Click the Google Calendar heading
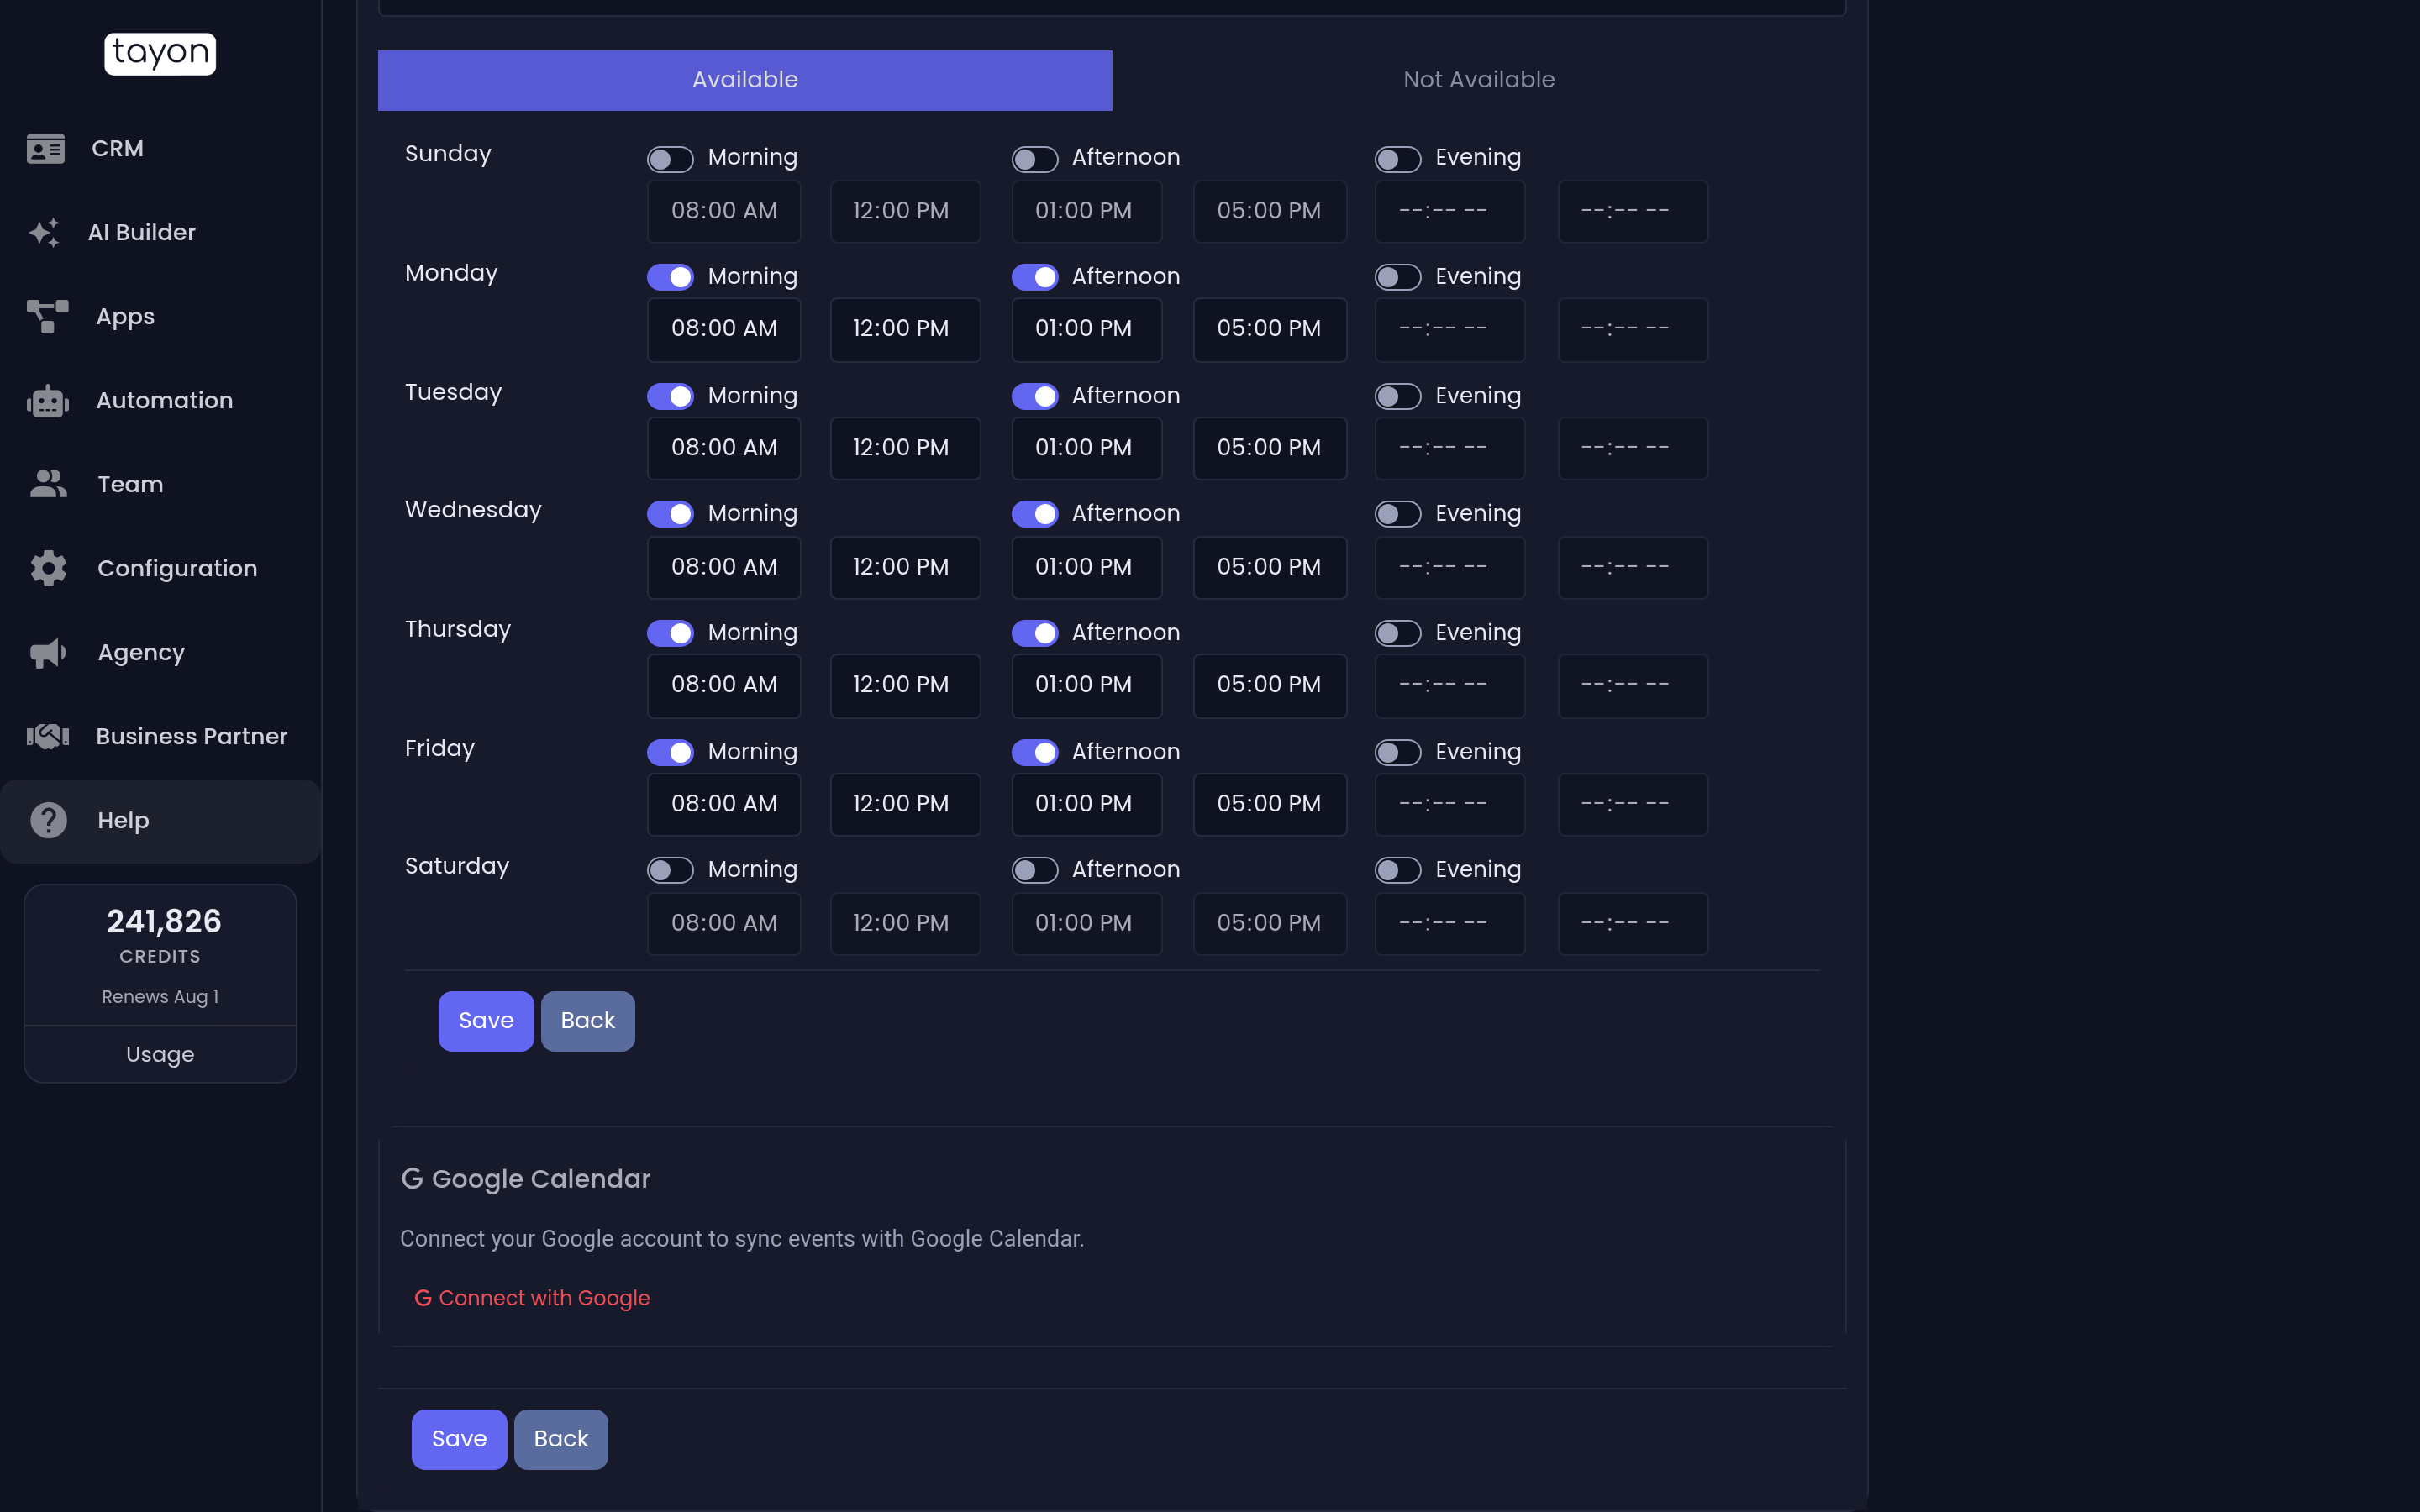The height and width of the screenshot is (1512, 2420). tap(526, 1179)
